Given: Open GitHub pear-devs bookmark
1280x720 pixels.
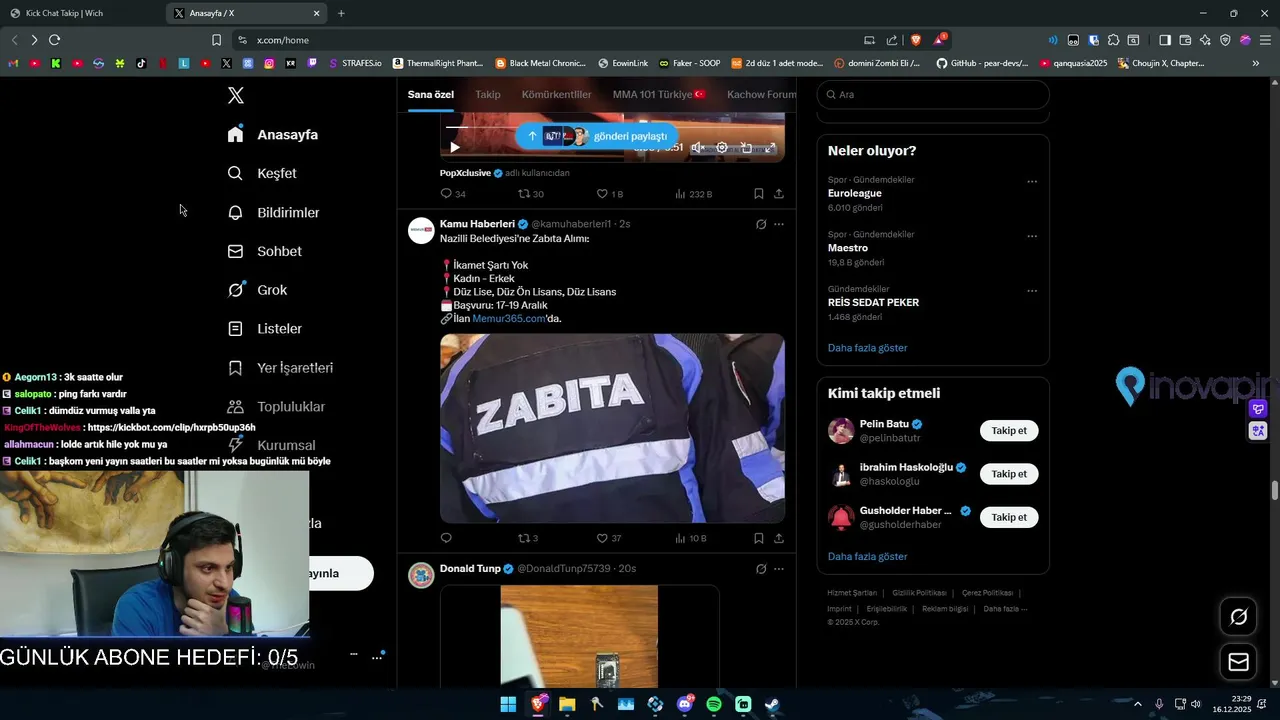Looking at the screenshot, I should coord(982,63).
